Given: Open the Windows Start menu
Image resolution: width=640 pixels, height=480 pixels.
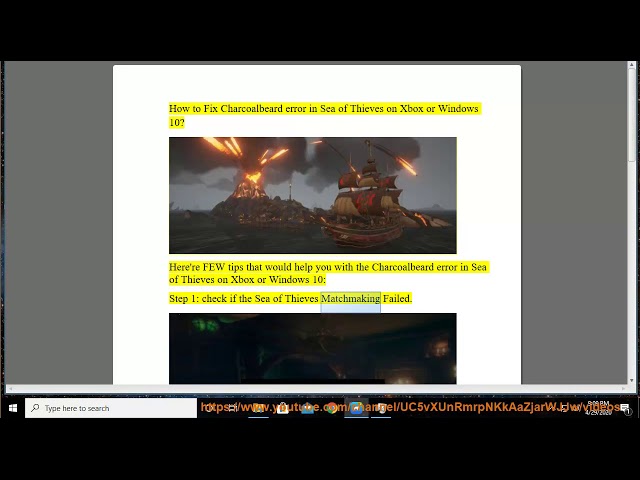Looking at the screenshot, I should [13, 408].
